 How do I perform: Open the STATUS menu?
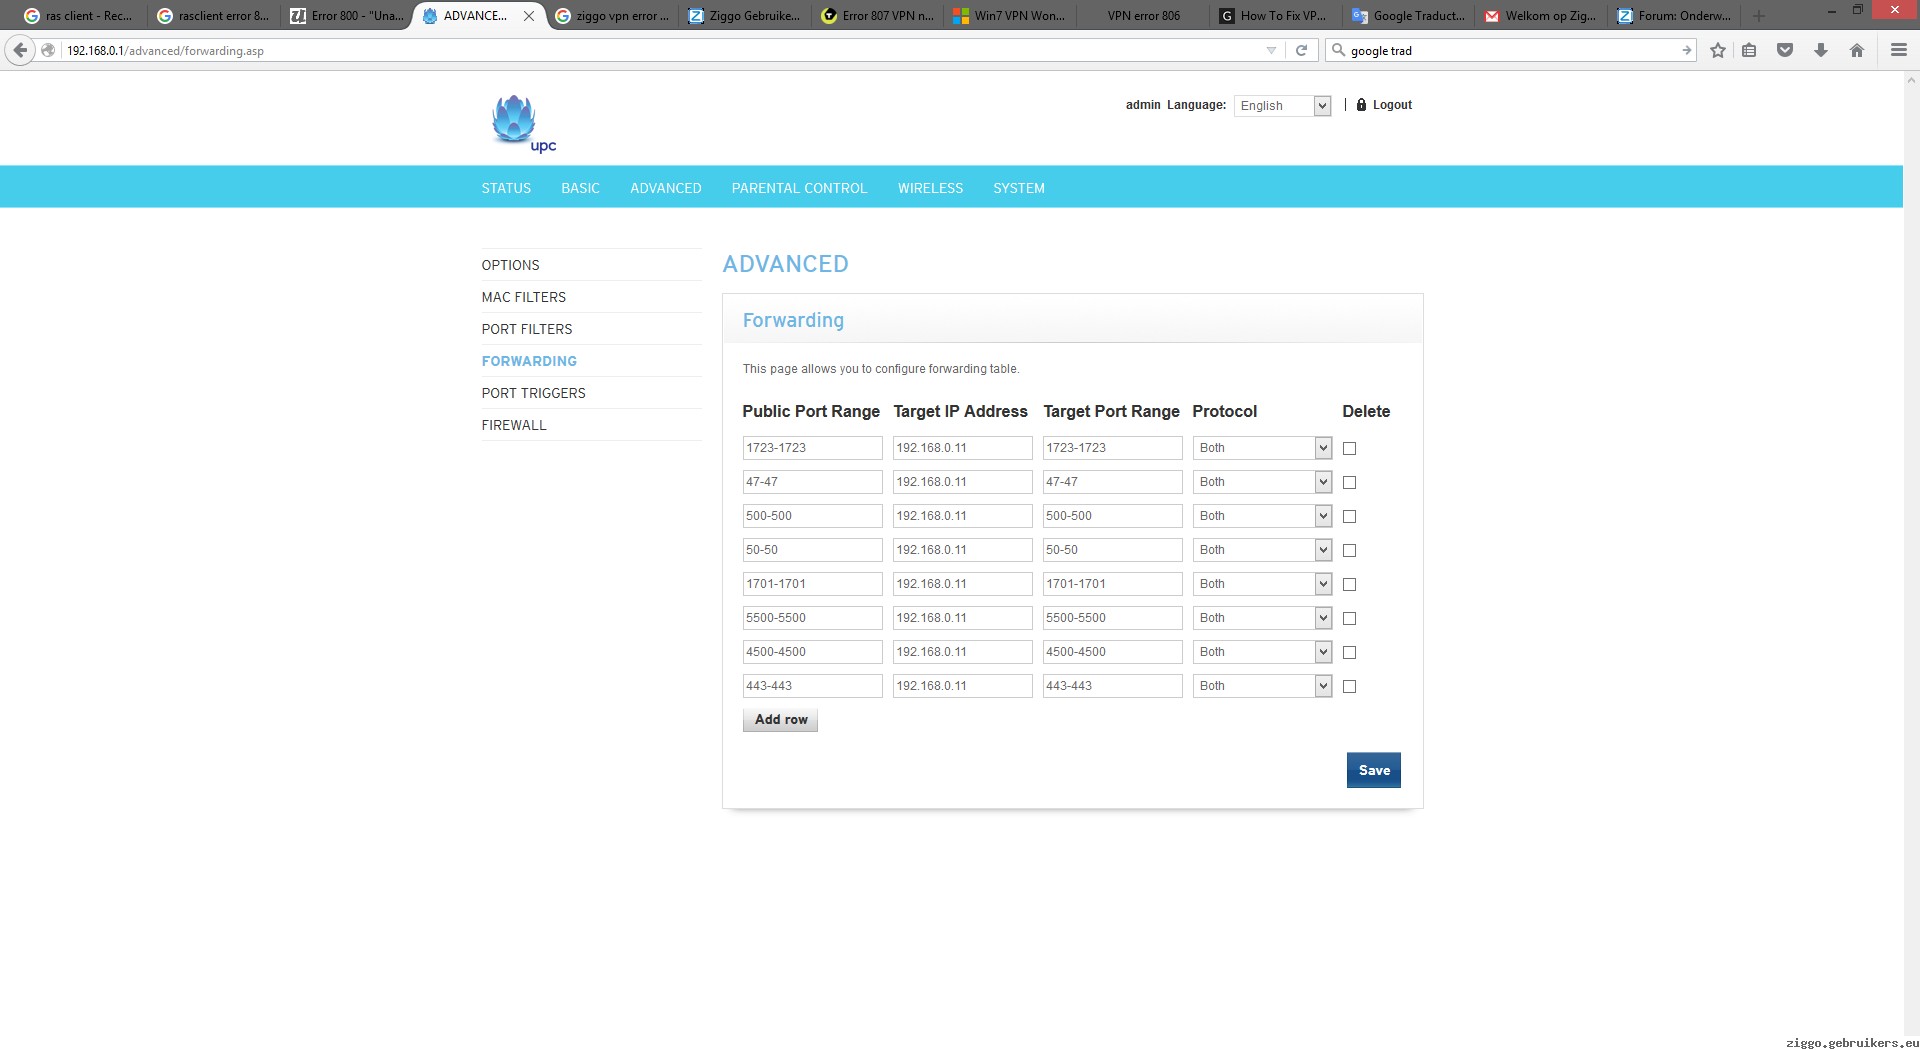(506, 188)
